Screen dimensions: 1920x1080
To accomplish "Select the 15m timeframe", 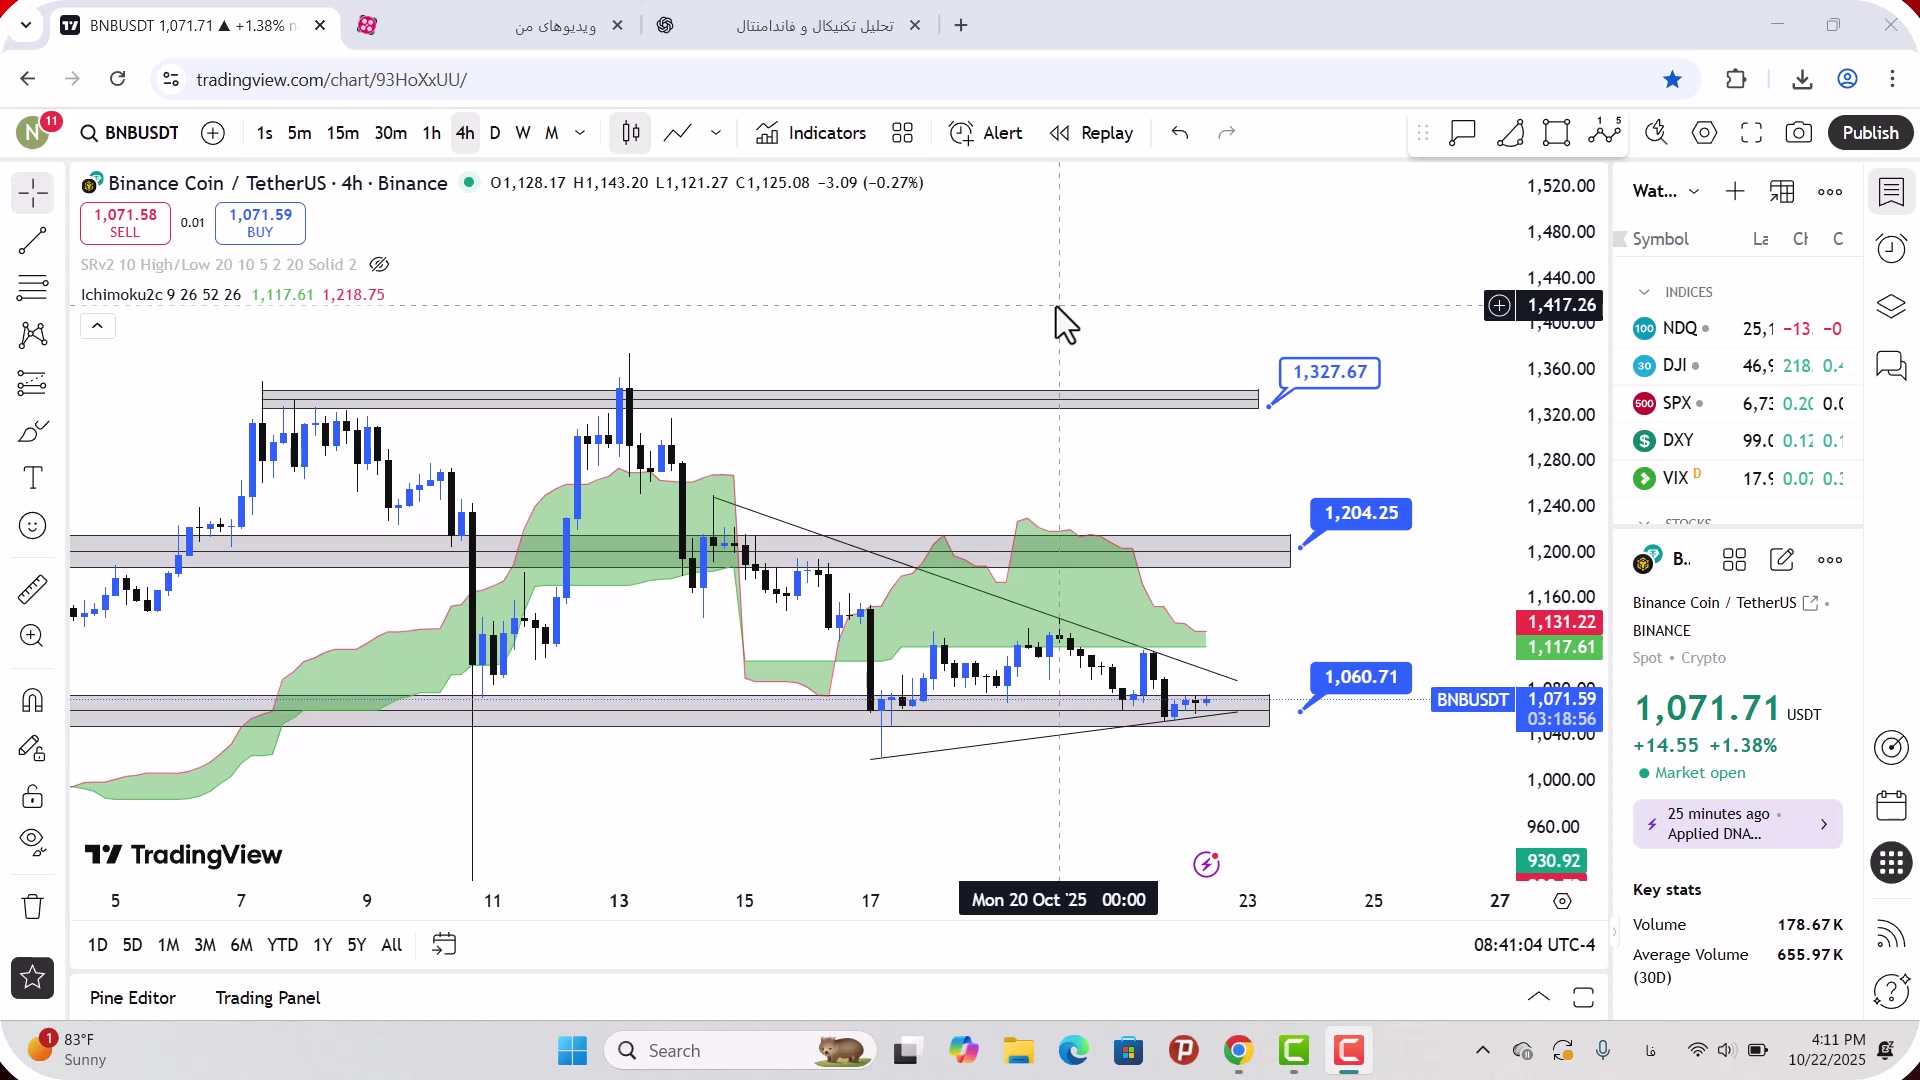I will coord(342,133).
